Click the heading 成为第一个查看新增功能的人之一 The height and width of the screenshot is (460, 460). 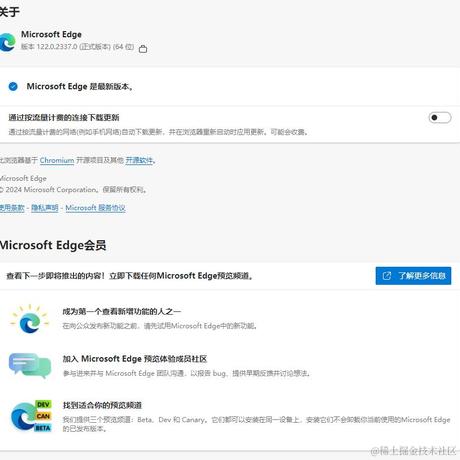(x=122, y=312)
